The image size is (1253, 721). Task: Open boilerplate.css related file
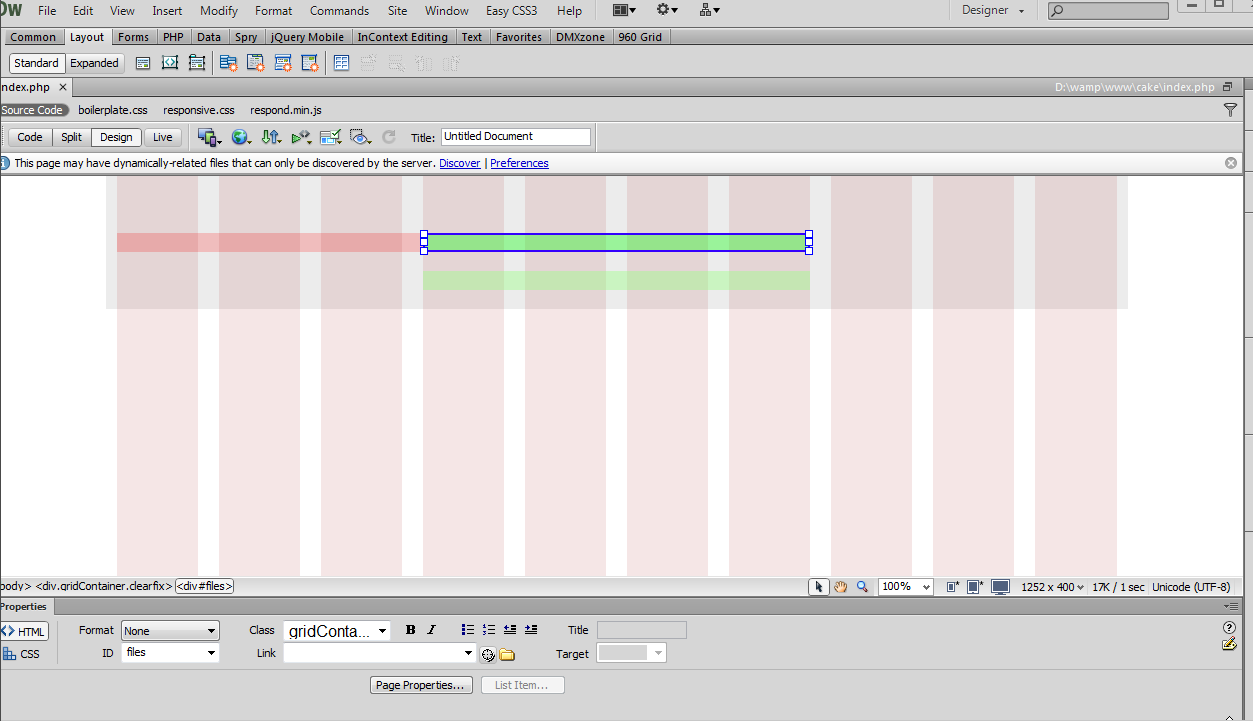click(113, 110)
